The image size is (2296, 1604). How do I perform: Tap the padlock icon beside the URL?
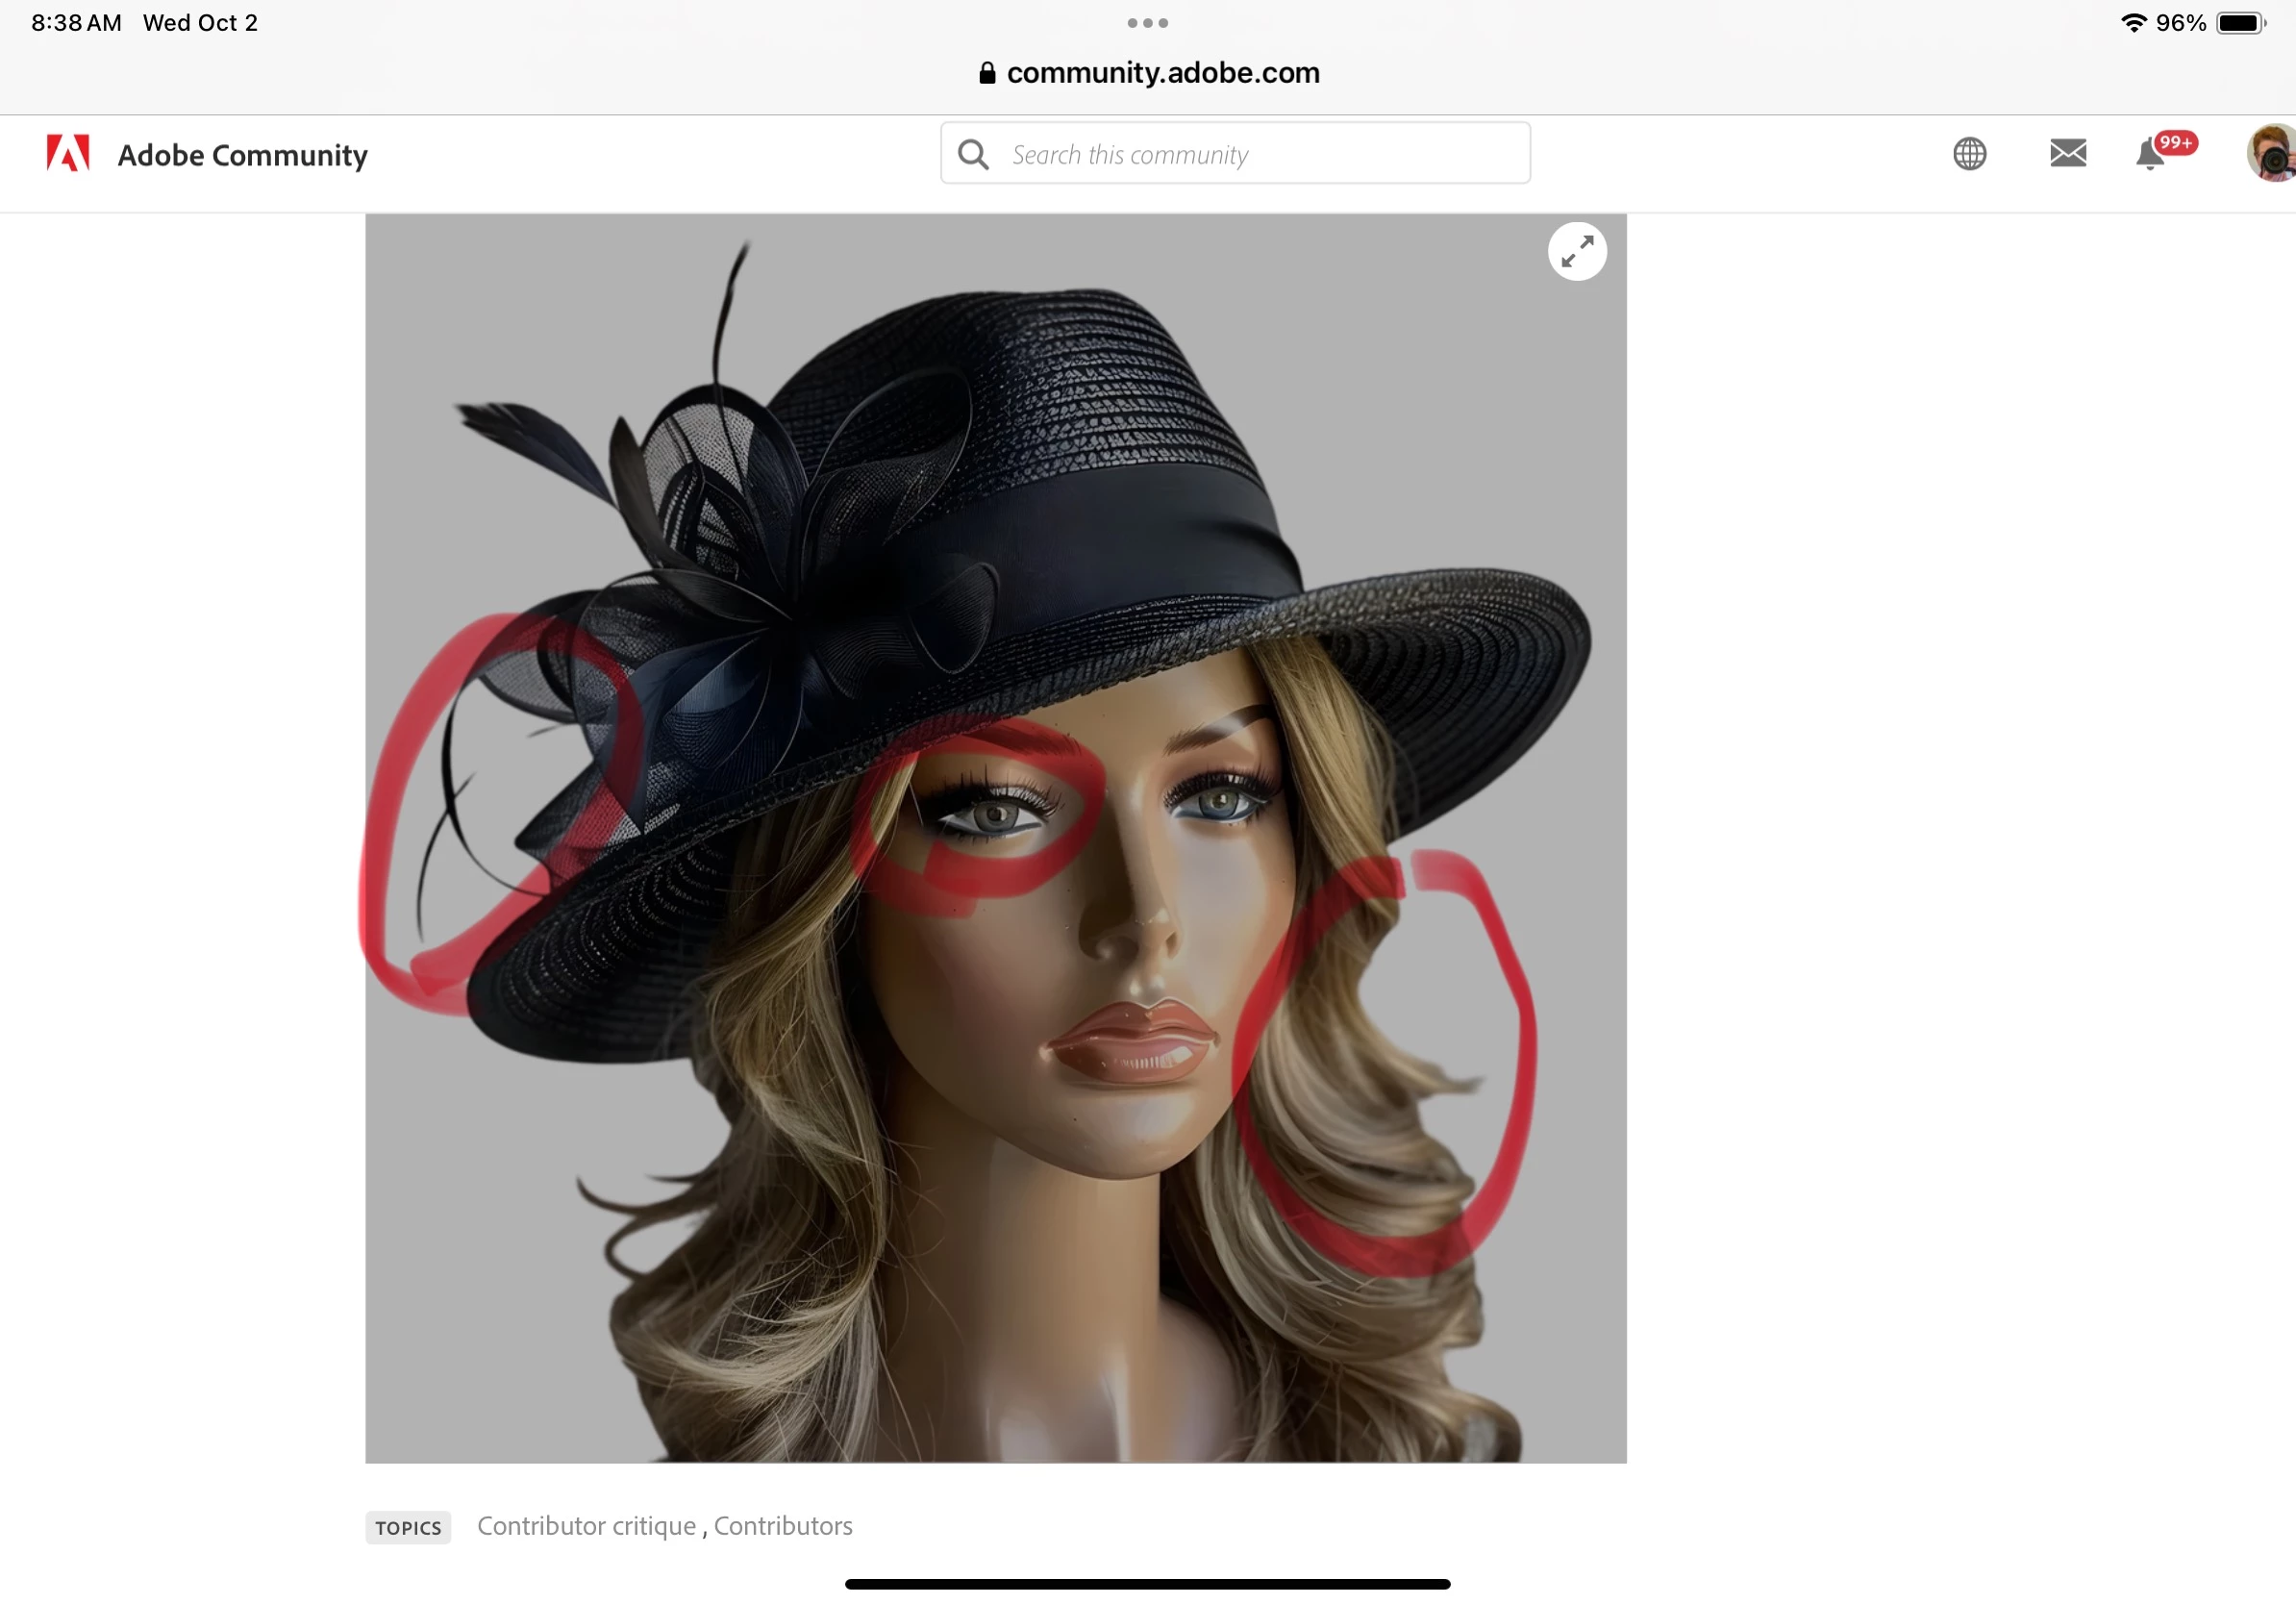point(987,73)
